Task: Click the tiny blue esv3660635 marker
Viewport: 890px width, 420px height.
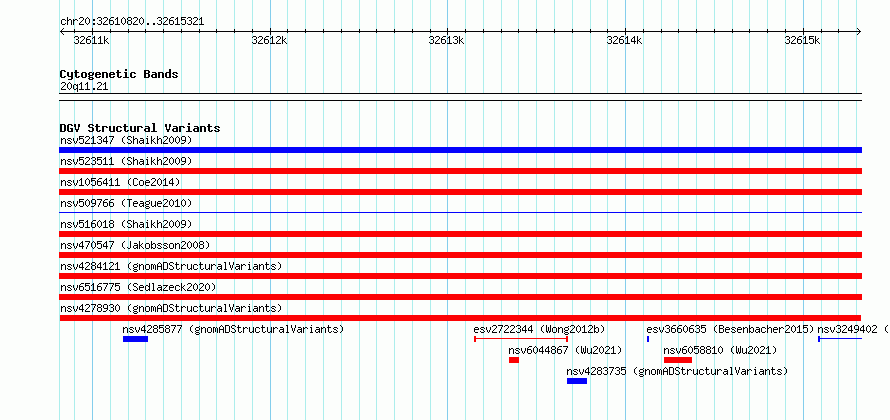Action: pos(648,339)
